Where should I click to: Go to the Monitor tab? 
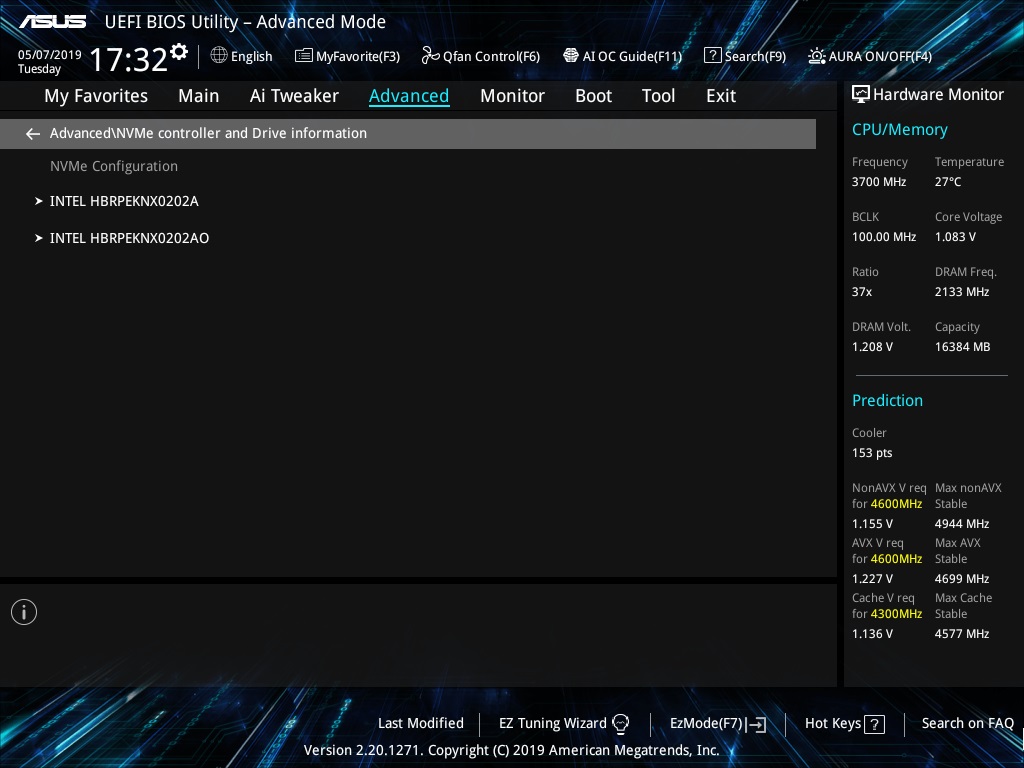click(512, 96)
